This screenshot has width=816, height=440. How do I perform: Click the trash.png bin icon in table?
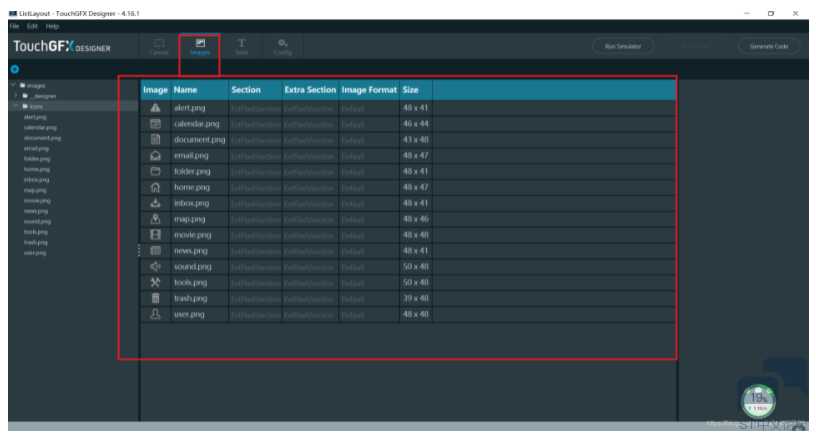pyautogui.click(x=155, y=298)
